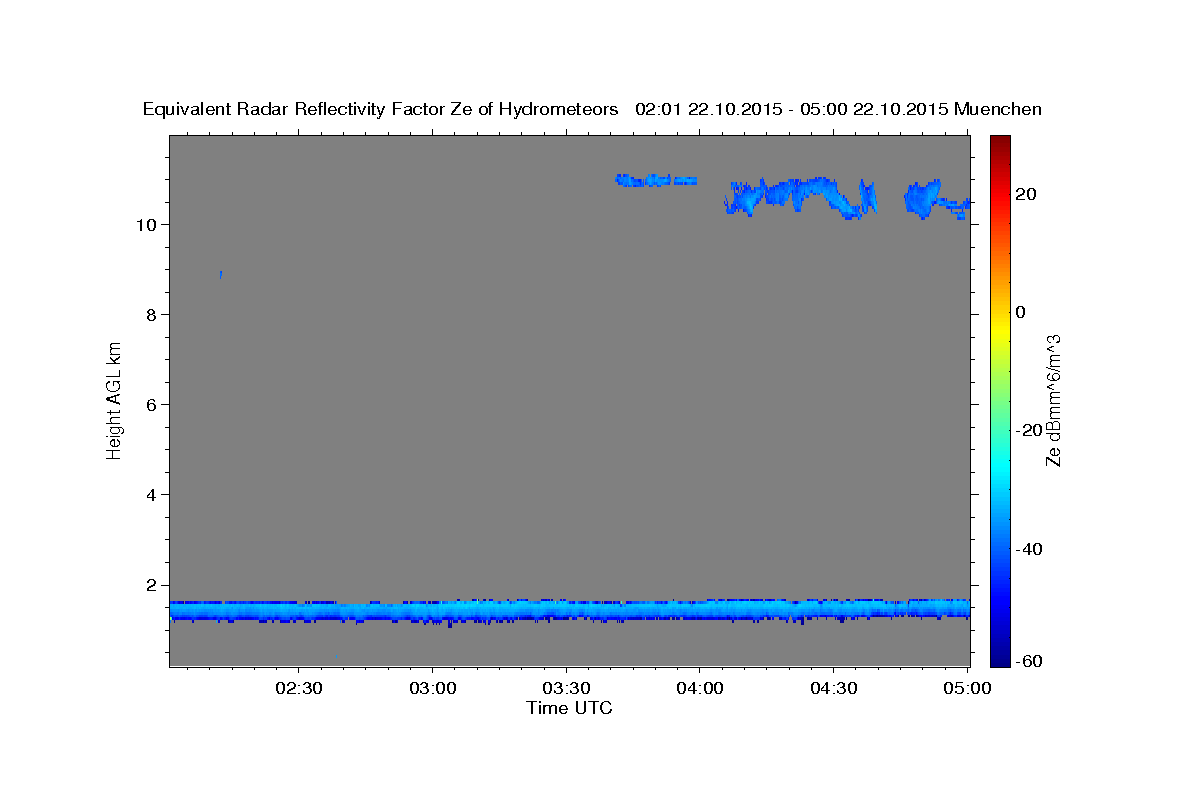
Task: Click the height axis label '6'
Action: pos(152,404)
